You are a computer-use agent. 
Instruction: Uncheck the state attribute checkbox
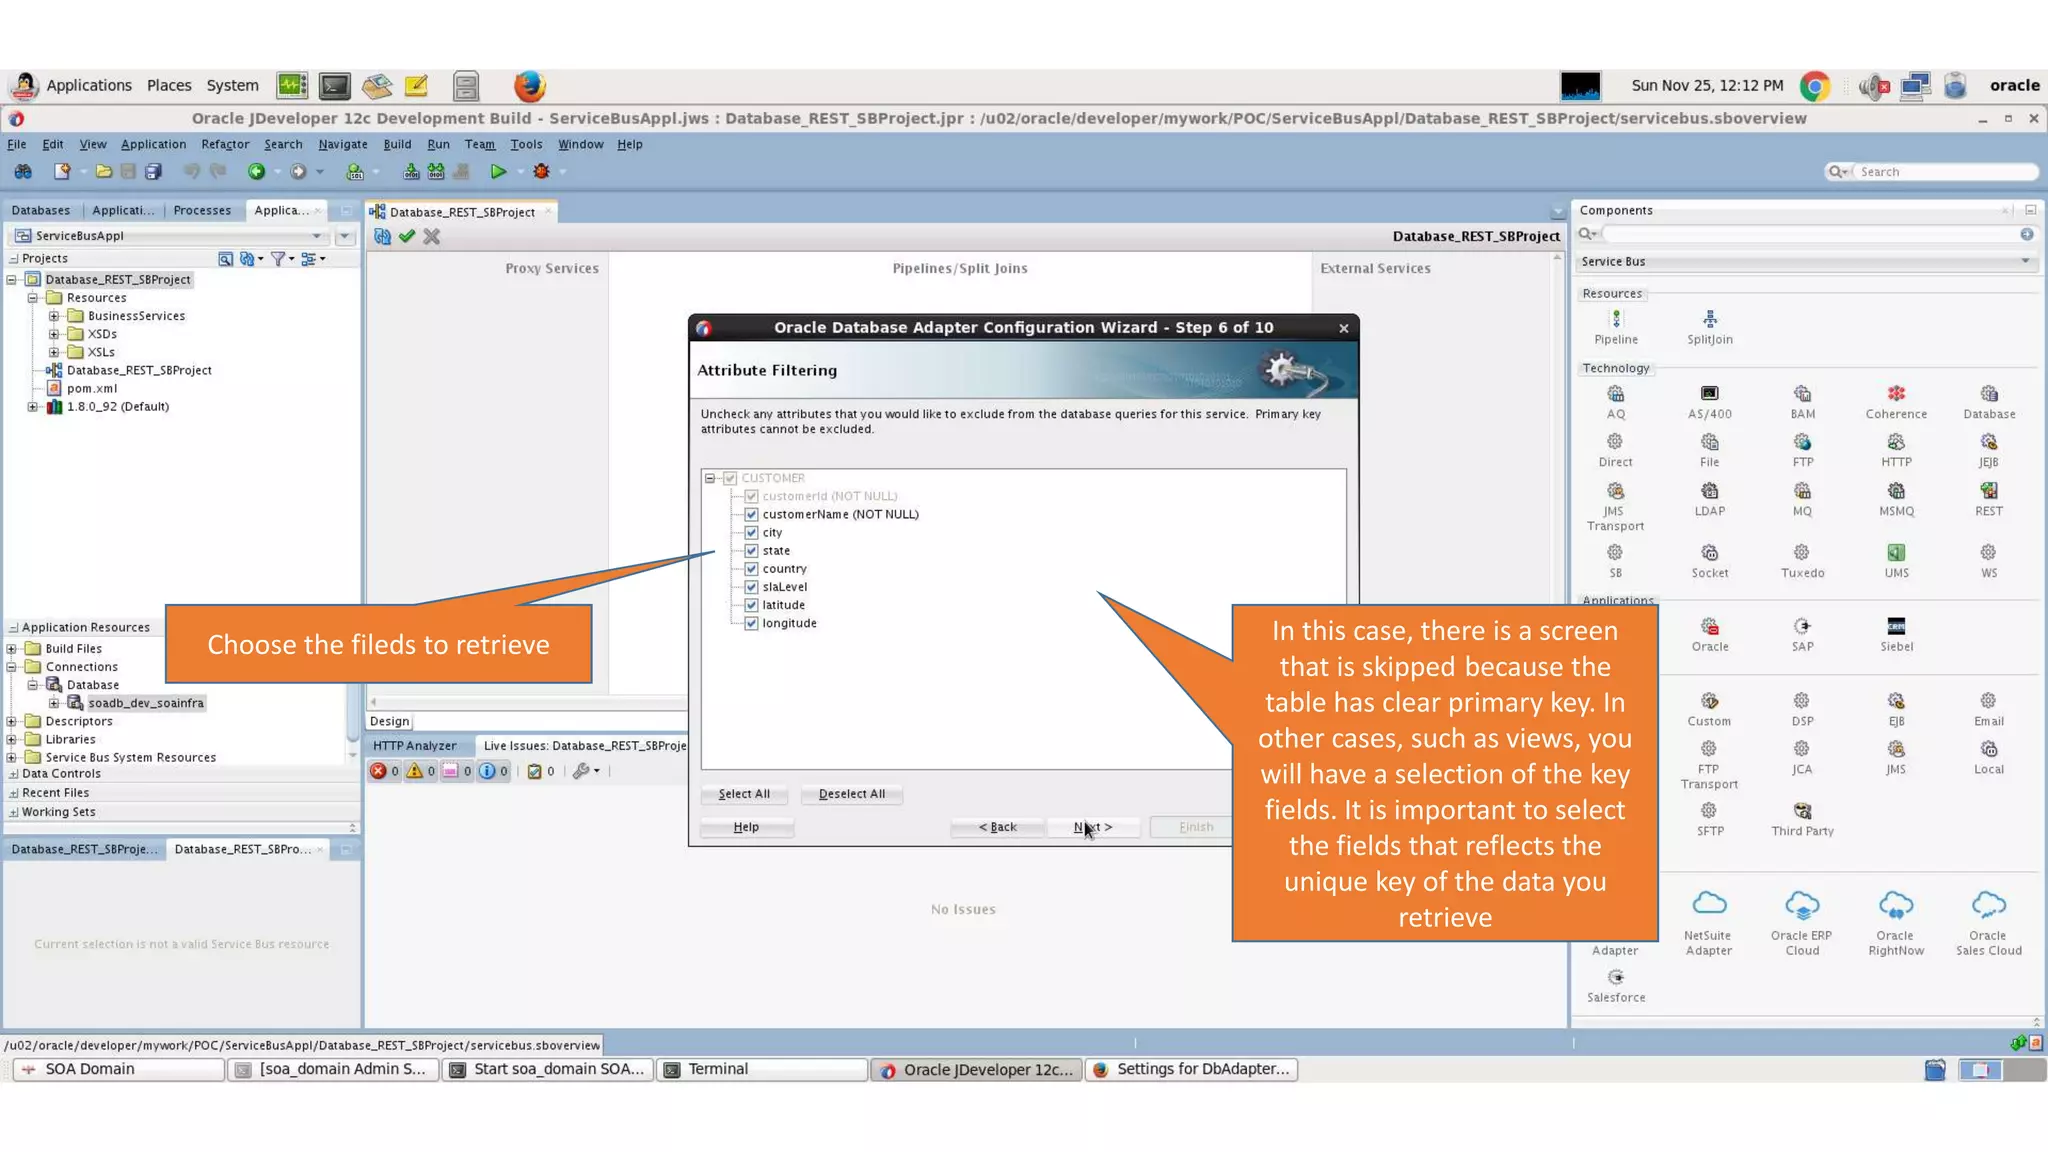coord(751,550)
